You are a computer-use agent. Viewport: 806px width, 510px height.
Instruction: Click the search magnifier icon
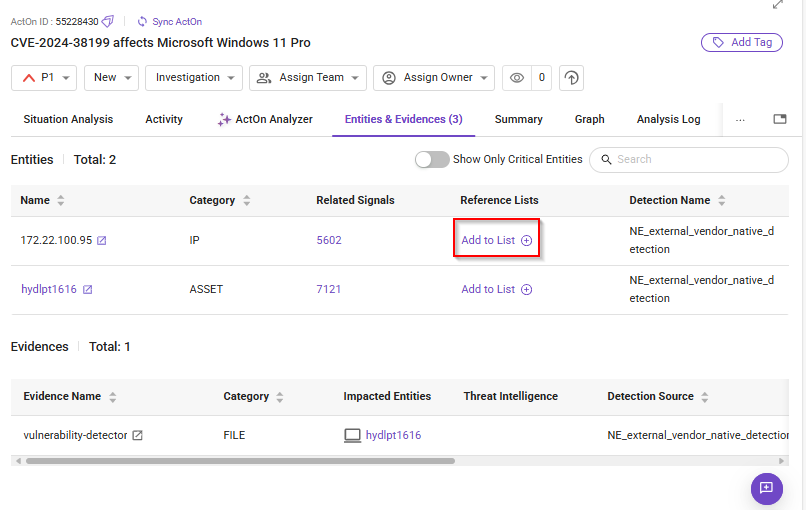[606, 159]
